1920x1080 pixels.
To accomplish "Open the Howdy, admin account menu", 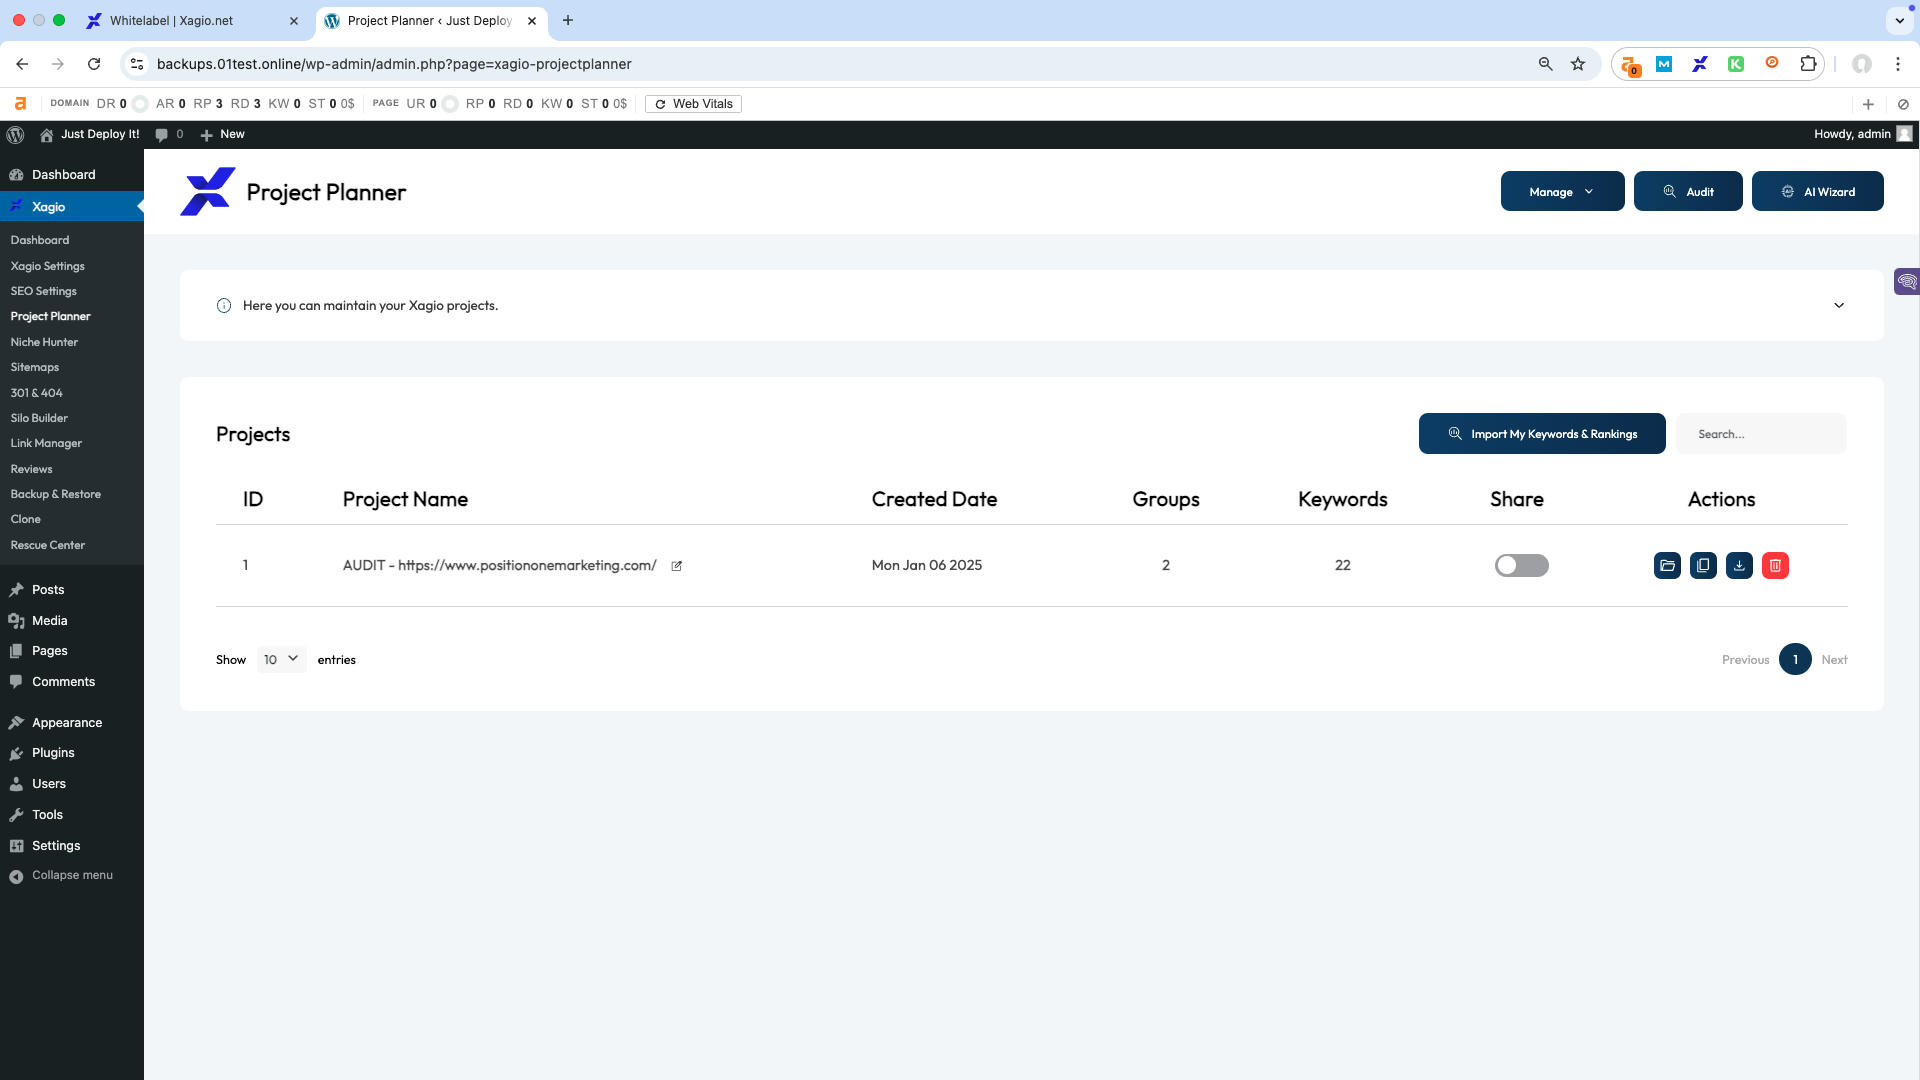I will pyautogui.click(x=1863, y=134).
